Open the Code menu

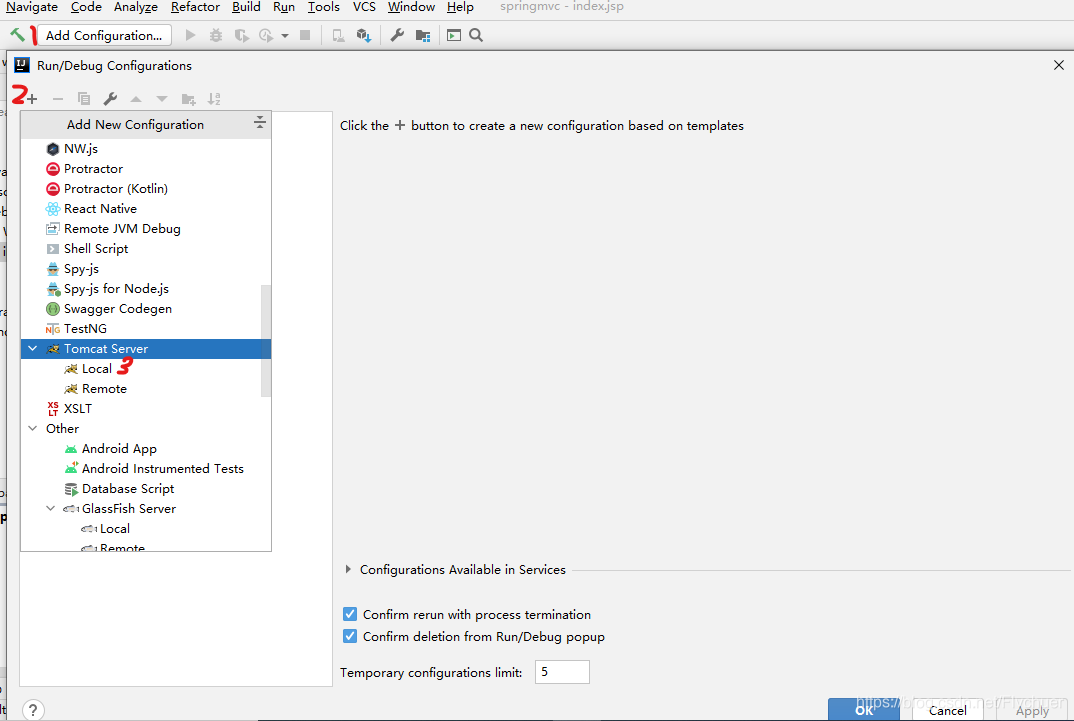[86, 7]
